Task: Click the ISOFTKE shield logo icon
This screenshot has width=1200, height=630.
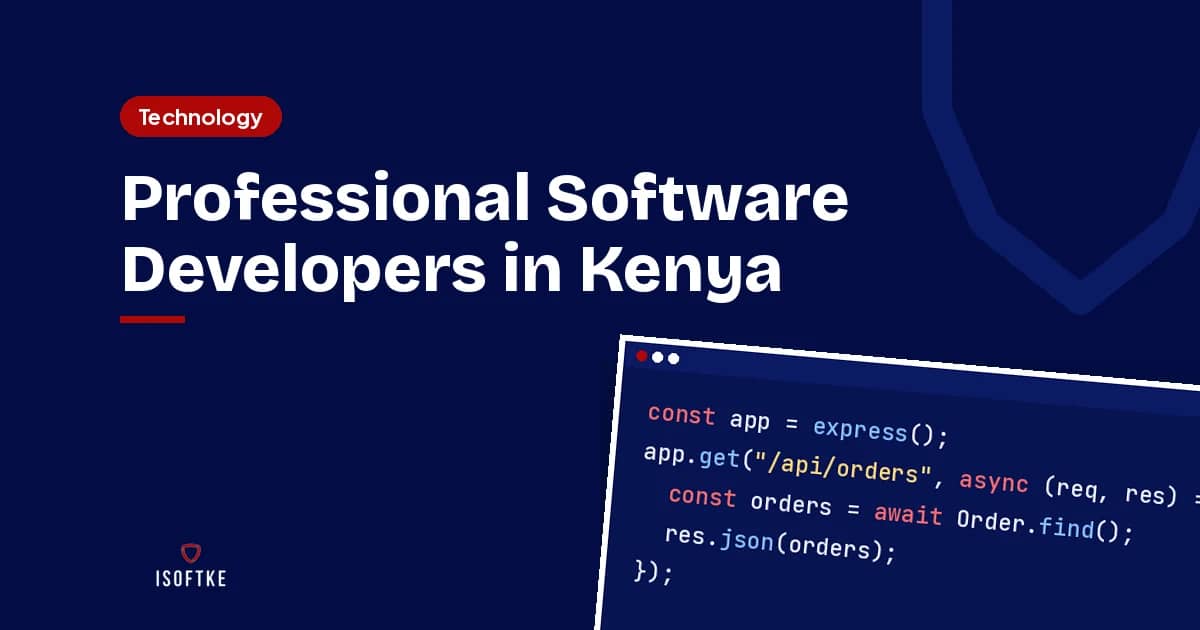Action: tap(190, 553)
